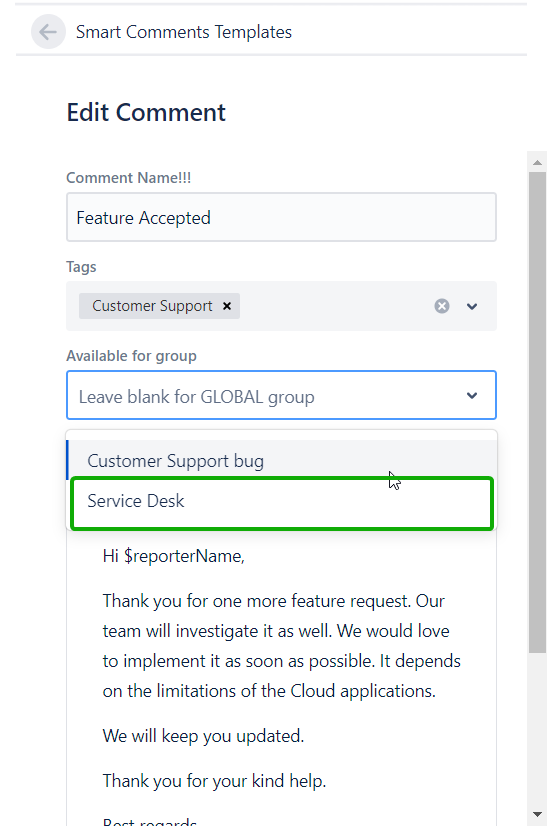This screenshot has width=552, height=828.
Task: Clear all tags with circled X icon
Action: pyautogui.click(x=442, y=306)
